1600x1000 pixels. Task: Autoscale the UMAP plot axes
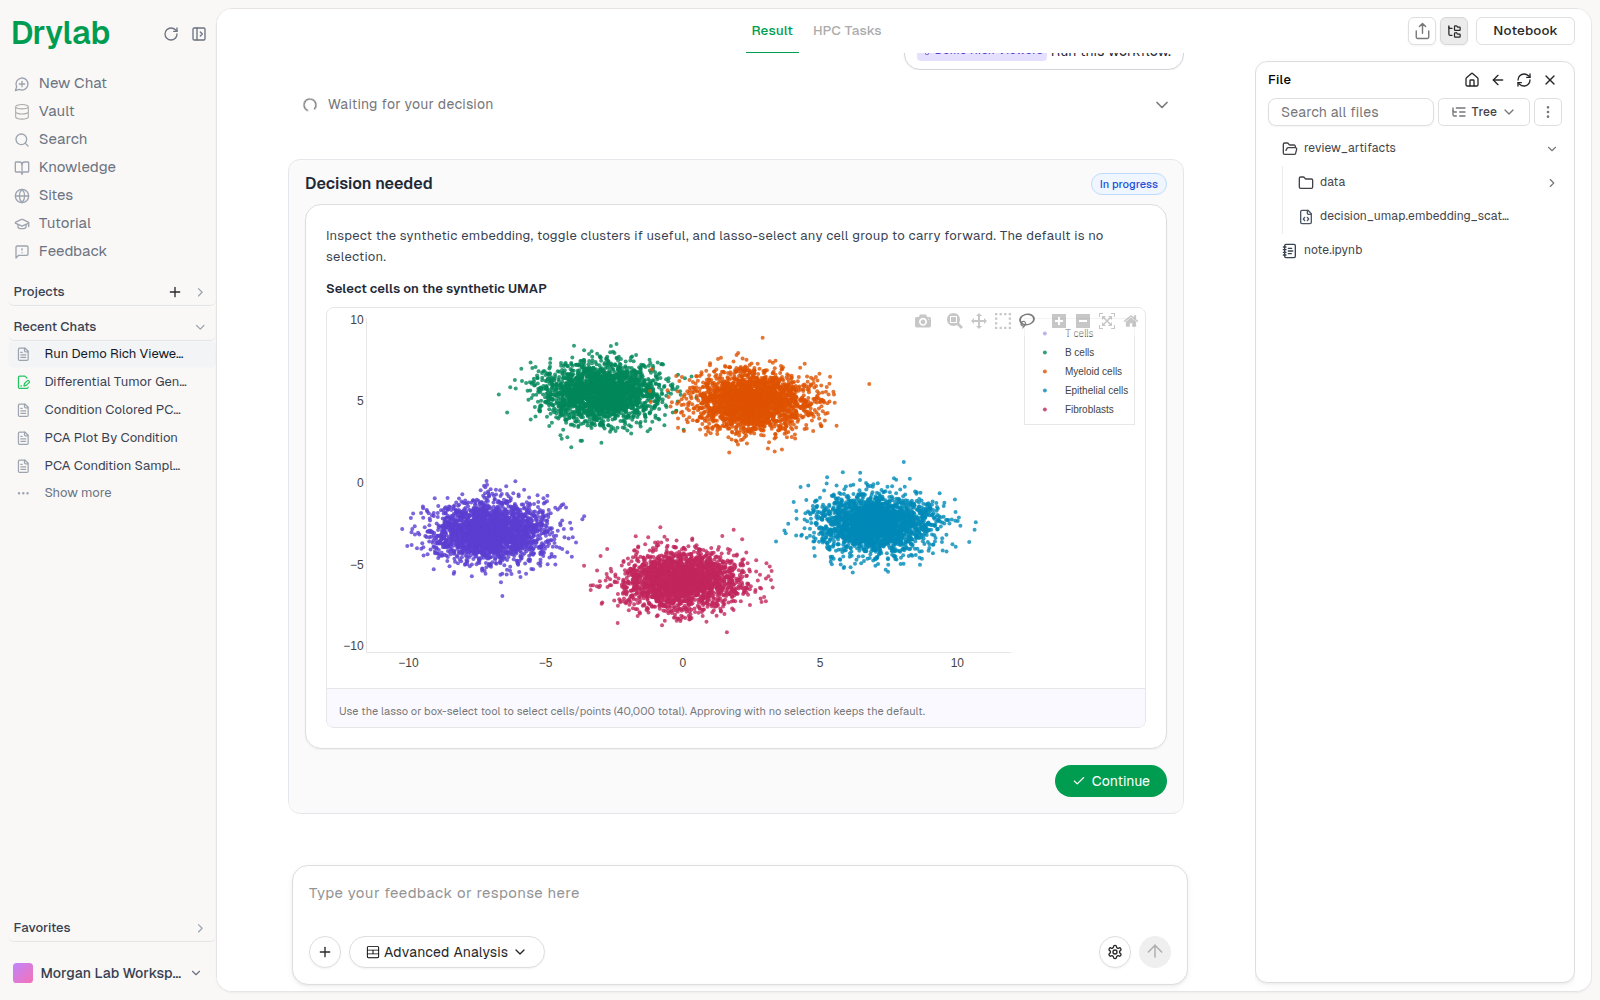pyautogui.click(x=1107, y=321)
